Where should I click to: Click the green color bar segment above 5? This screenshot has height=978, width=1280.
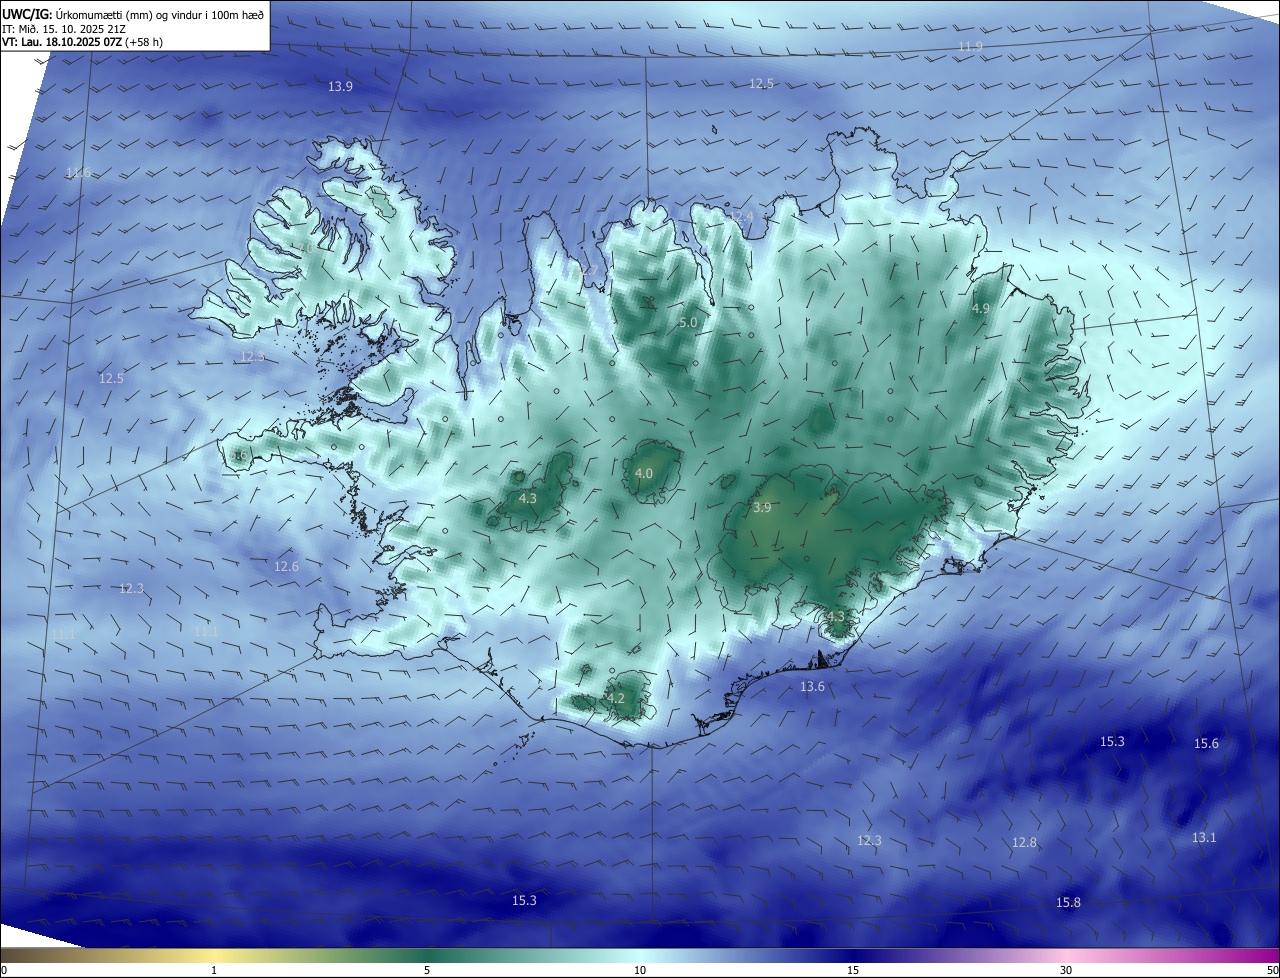point(427,955)
